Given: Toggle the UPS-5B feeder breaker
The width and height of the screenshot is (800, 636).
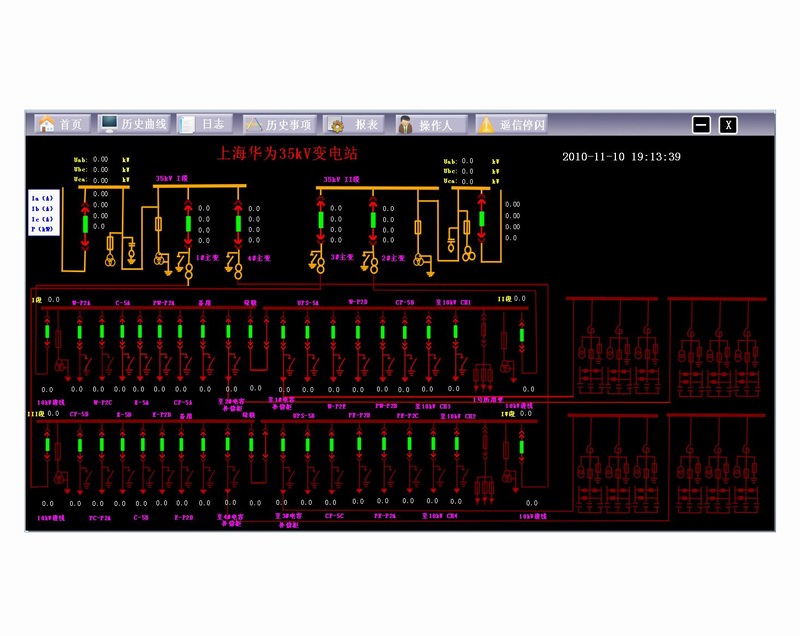Looking at the screenshot, I should (307, 445).
